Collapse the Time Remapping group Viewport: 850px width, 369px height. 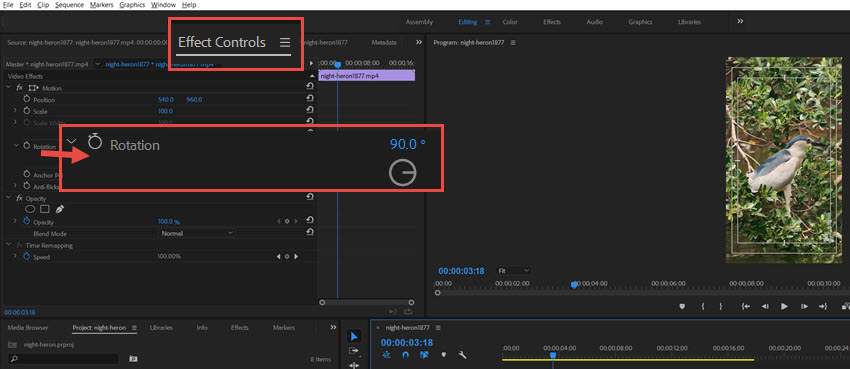pos(9,245)
